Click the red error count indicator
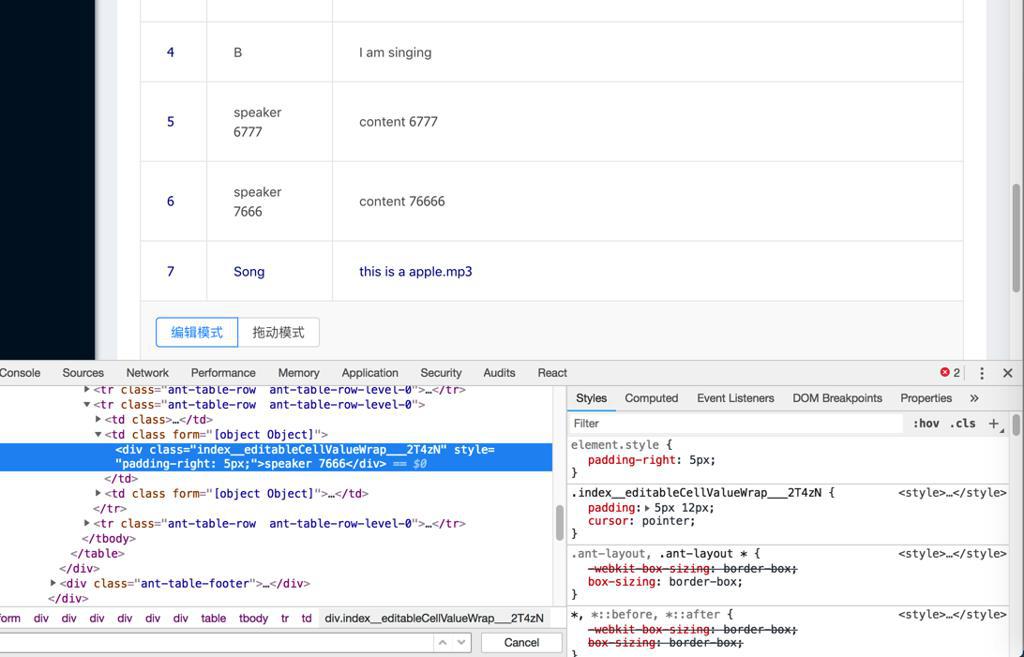 pyautogui.click(x=950, y=373)
